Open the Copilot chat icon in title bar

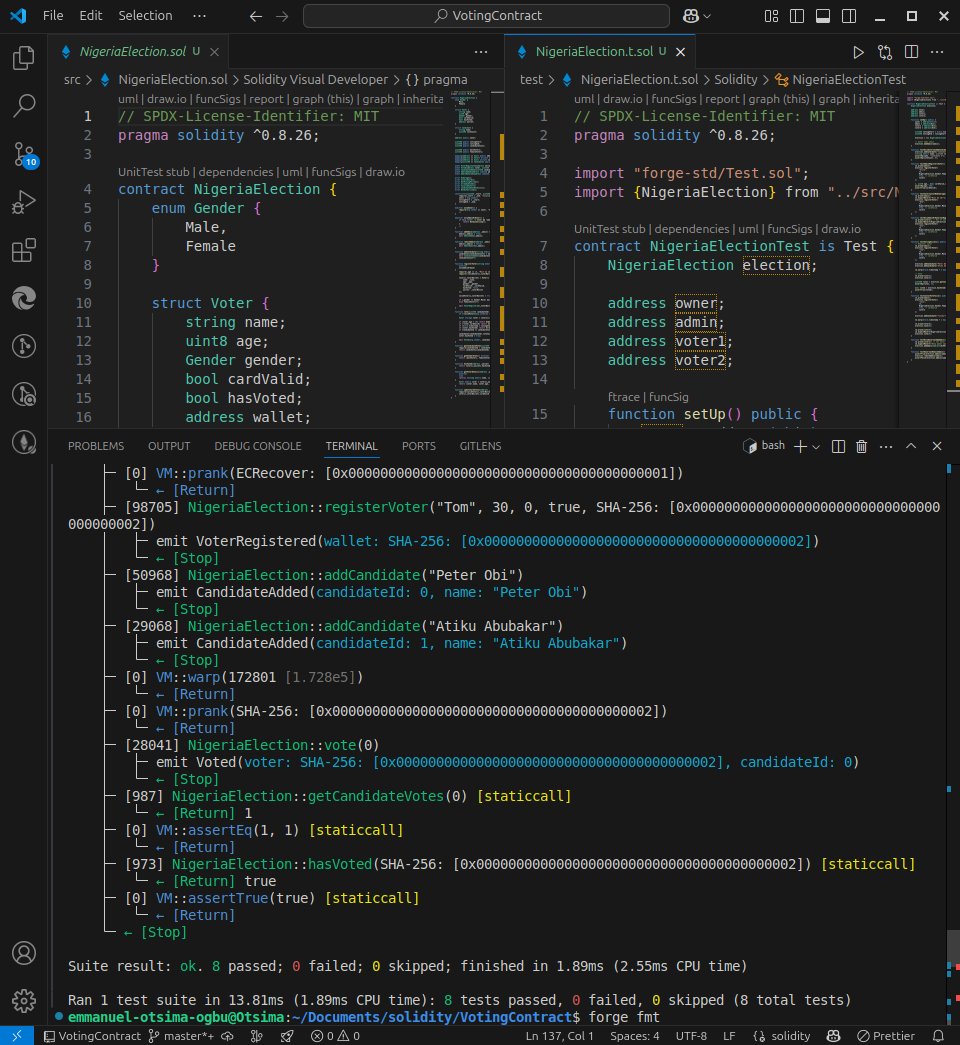(691, 15)
